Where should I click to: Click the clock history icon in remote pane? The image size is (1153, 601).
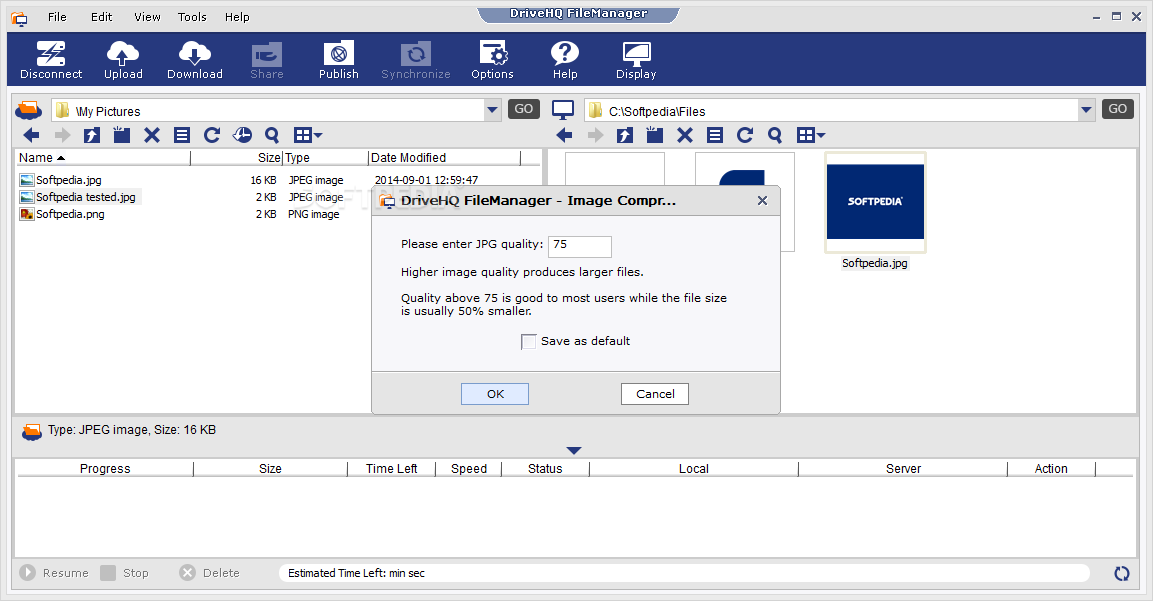click(x=242, y=135)
